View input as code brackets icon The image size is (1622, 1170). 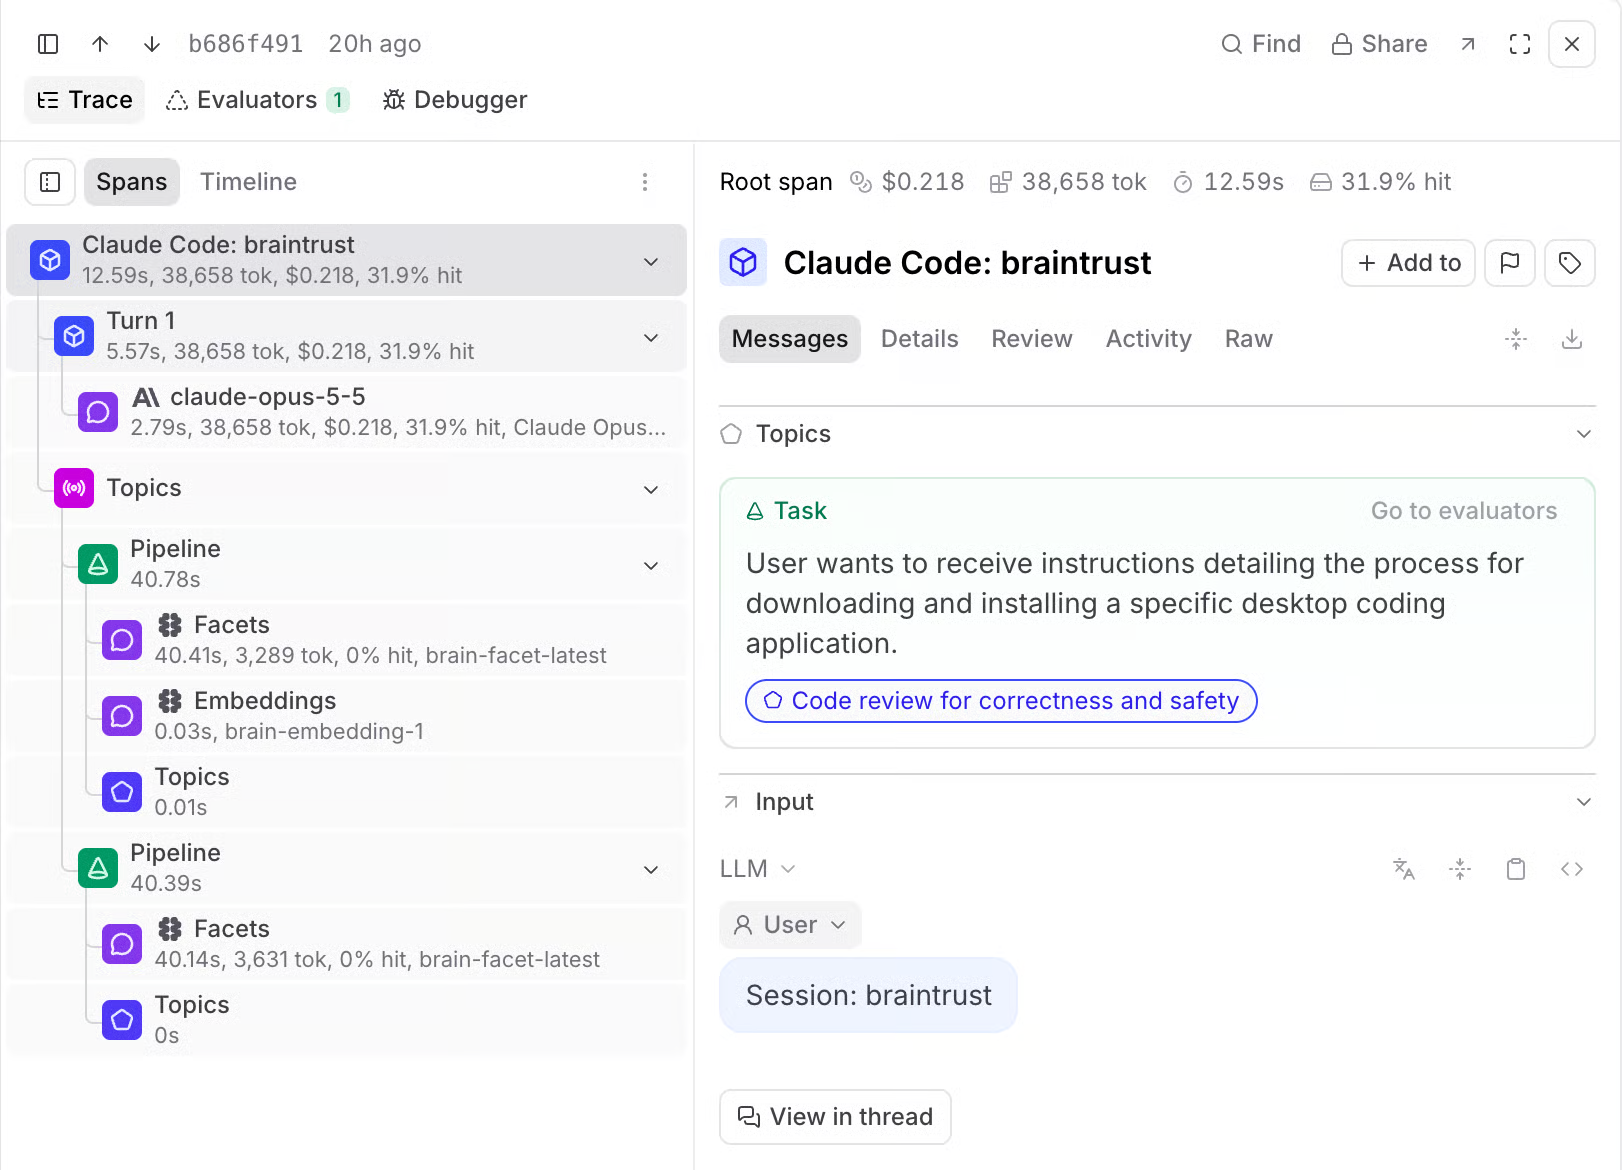[x=1572, y=869]
